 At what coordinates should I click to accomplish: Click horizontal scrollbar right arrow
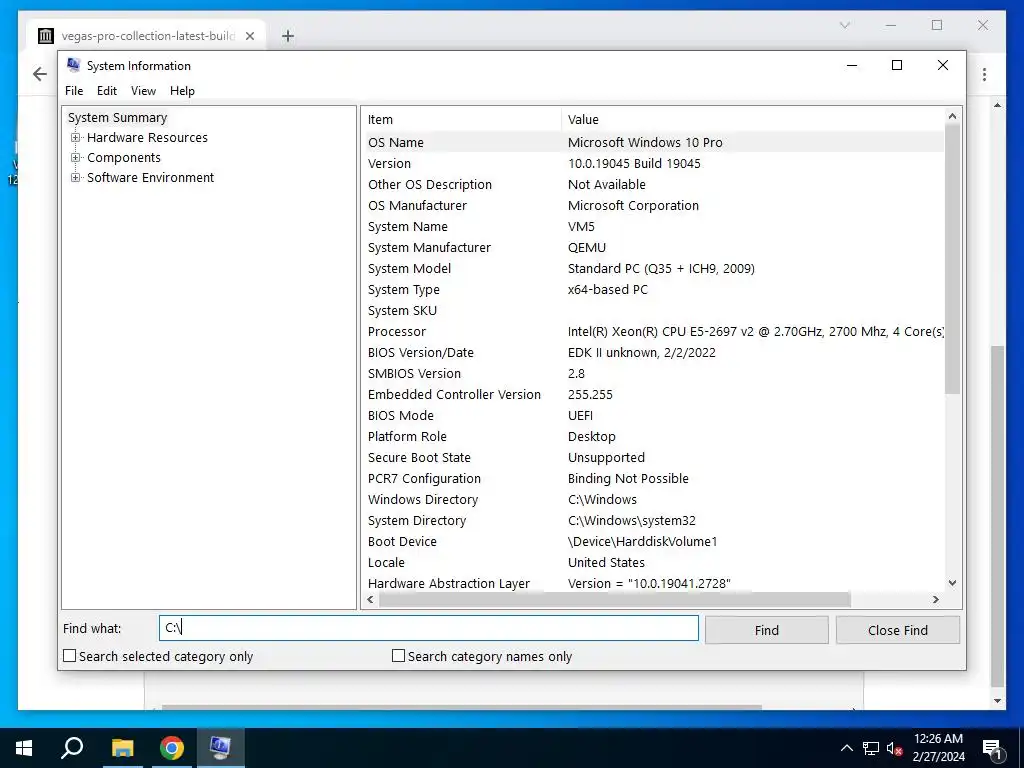point(936,600)
